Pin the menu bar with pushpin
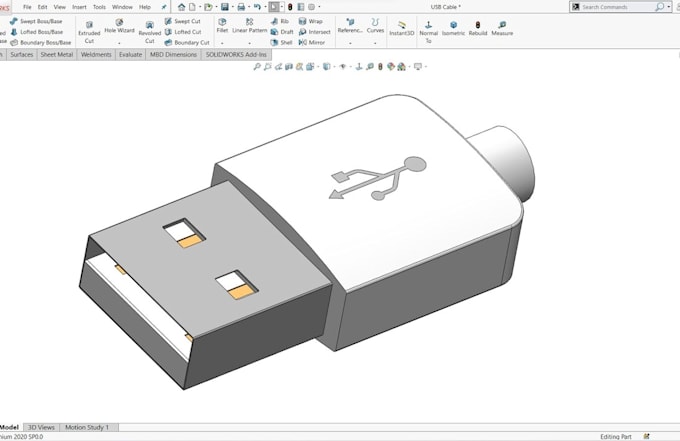This screenshot has height=441, width=680. 164,7
